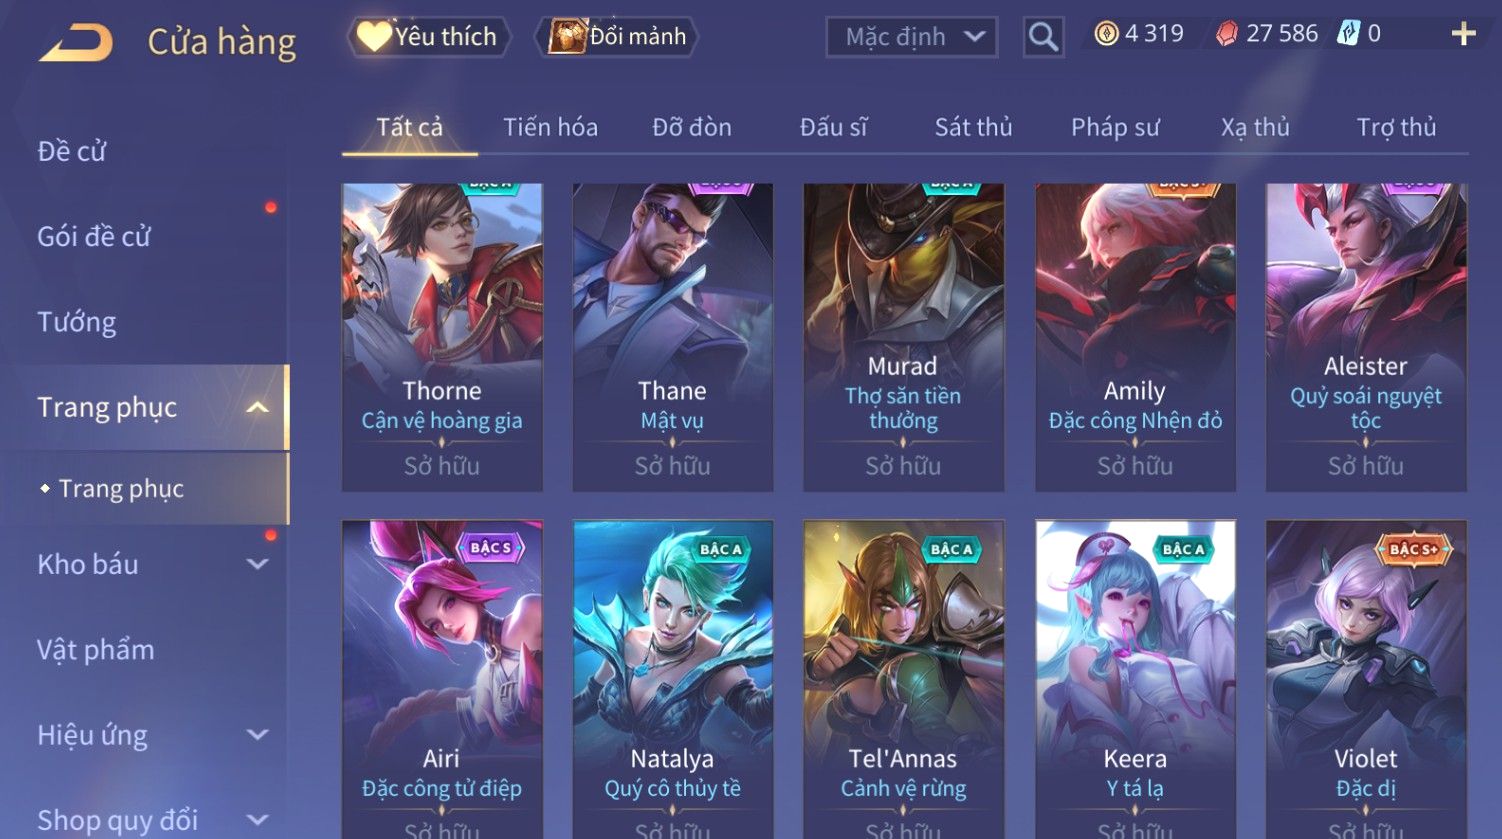Open the search magnifier icon
Screen dimensions: 1502x839
click(1043, 38)
